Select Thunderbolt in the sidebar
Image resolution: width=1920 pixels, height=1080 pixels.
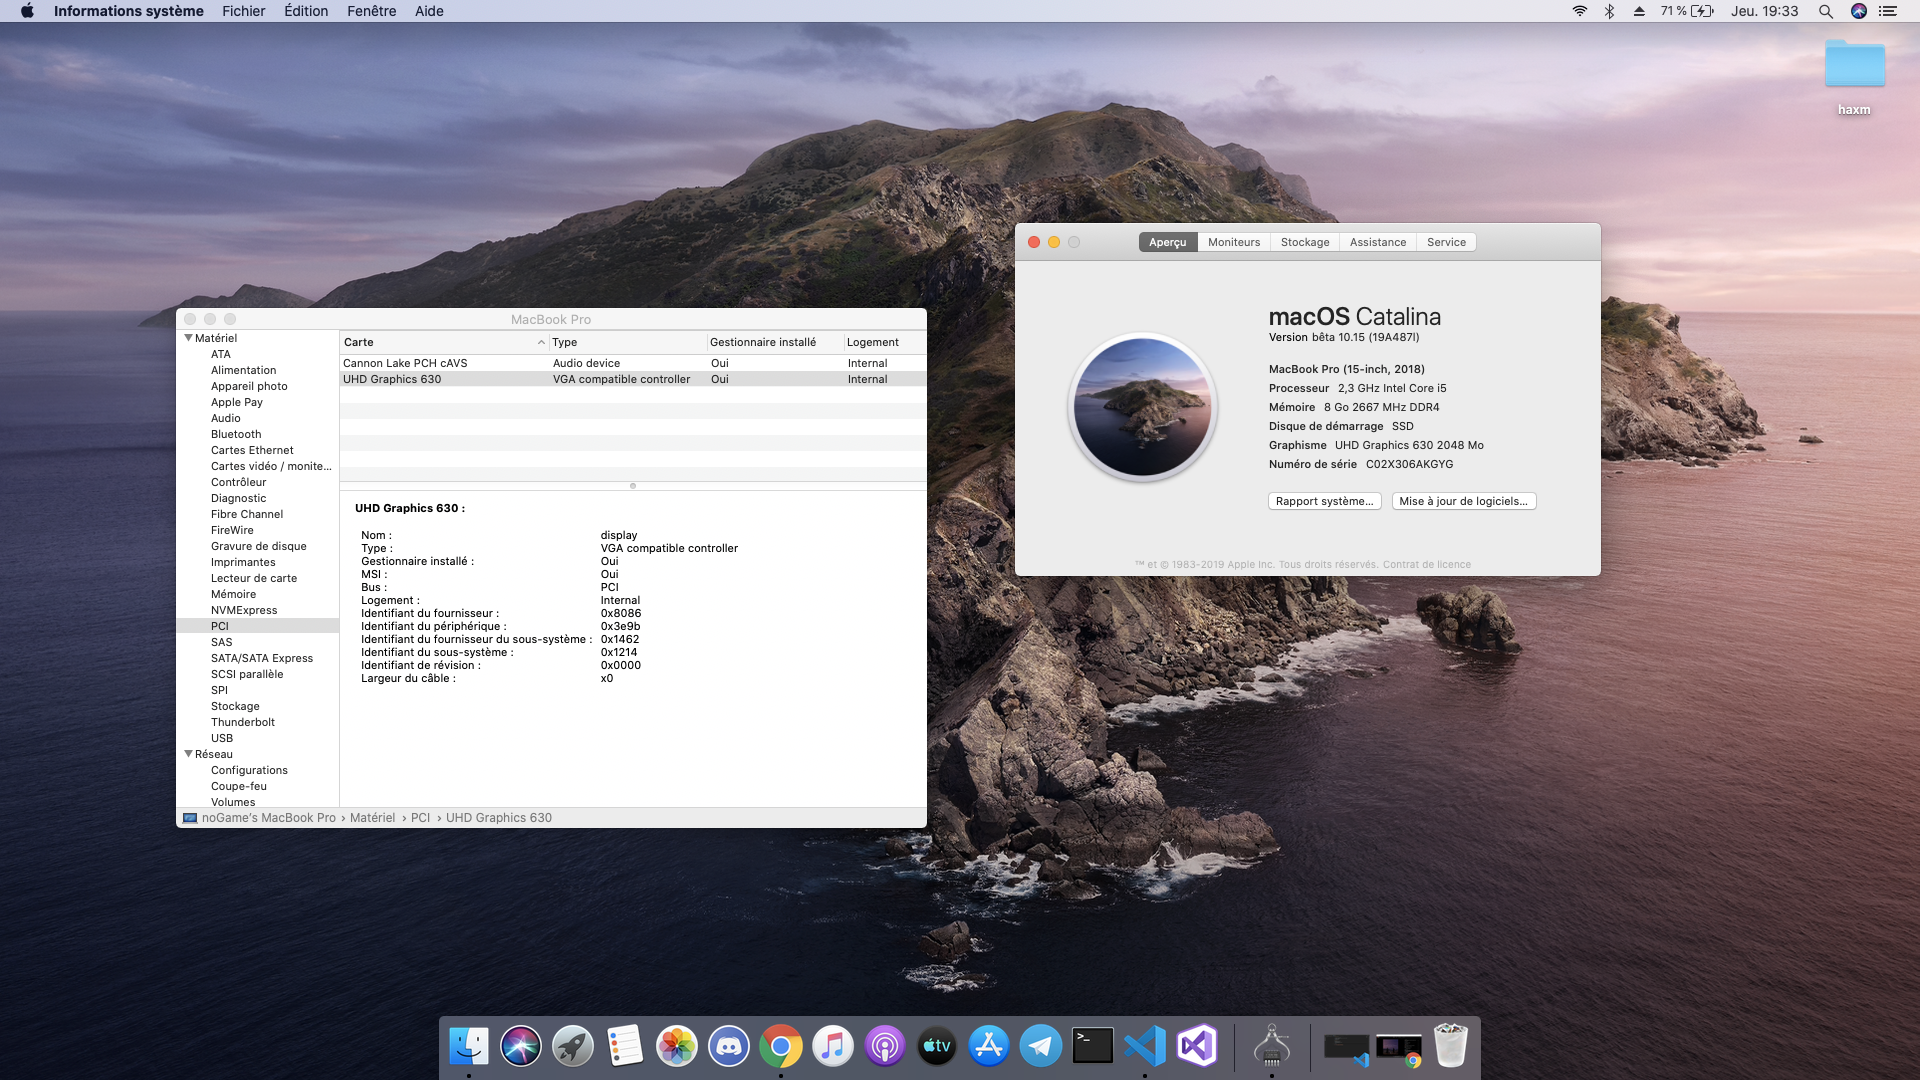coord(242,722)
